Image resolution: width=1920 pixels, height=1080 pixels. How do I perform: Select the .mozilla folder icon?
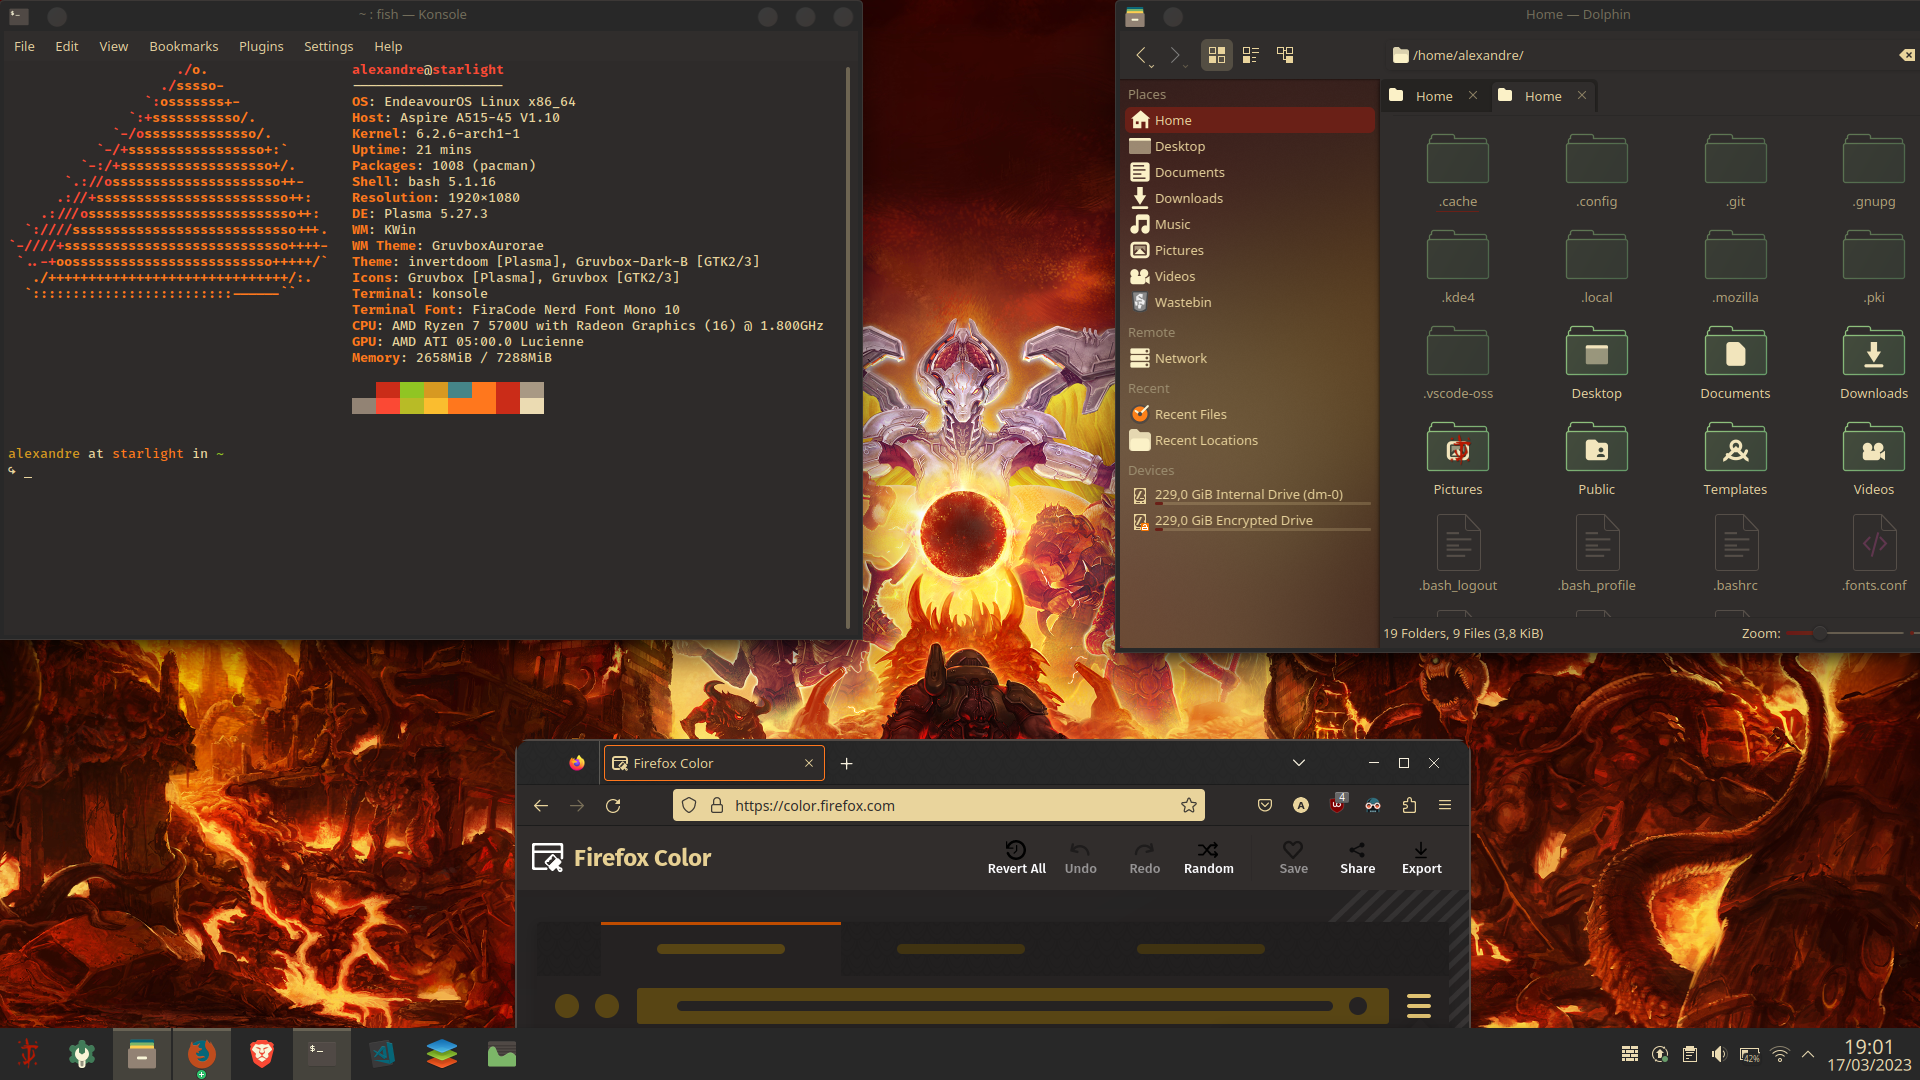click(1735, 255)
